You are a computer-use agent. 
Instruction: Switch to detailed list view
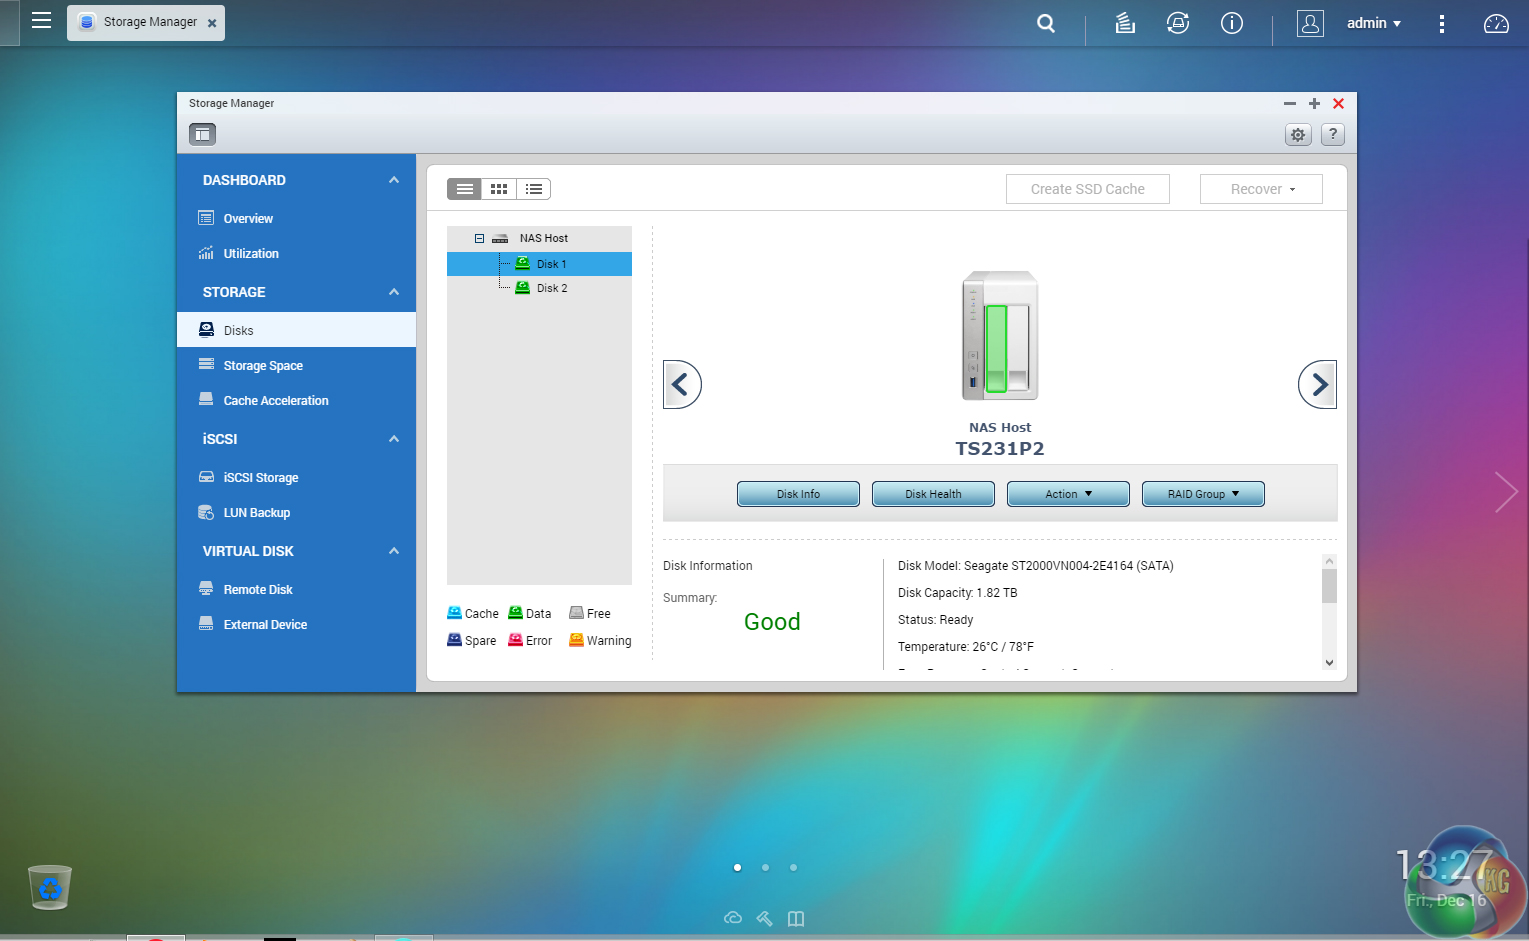click(x=534, y=189)
